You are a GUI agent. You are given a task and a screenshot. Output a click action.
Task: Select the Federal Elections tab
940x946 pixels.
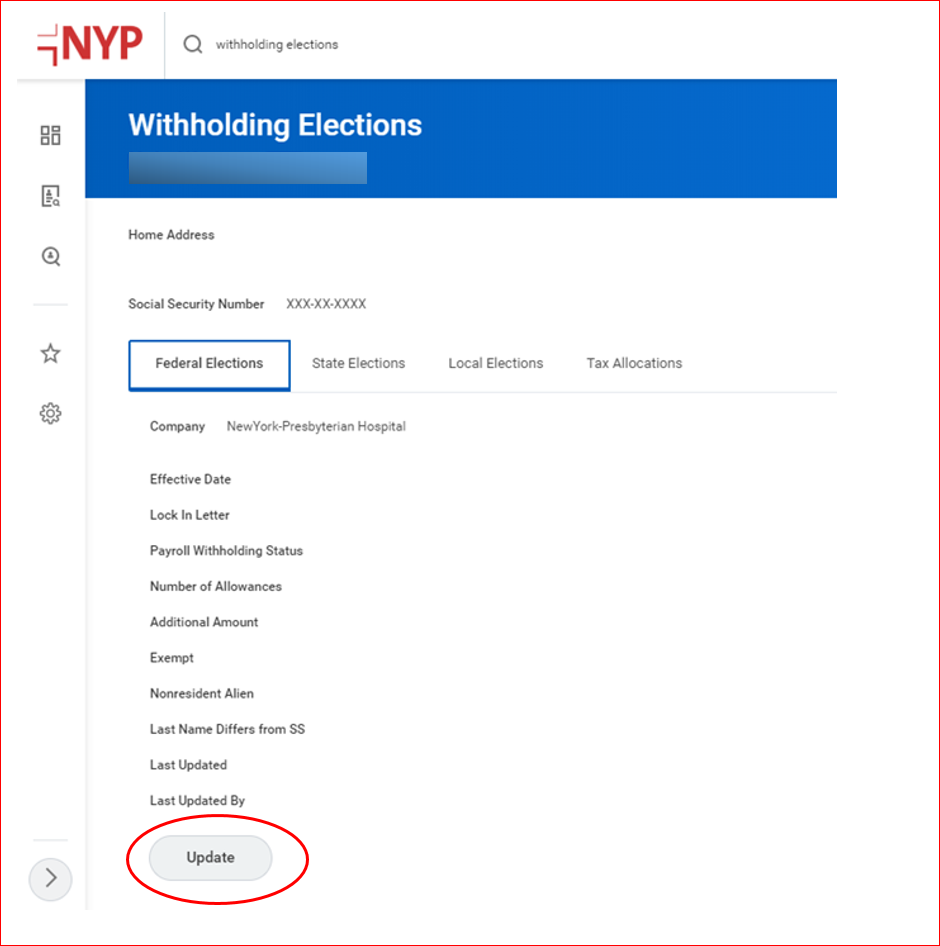(209, 364)
